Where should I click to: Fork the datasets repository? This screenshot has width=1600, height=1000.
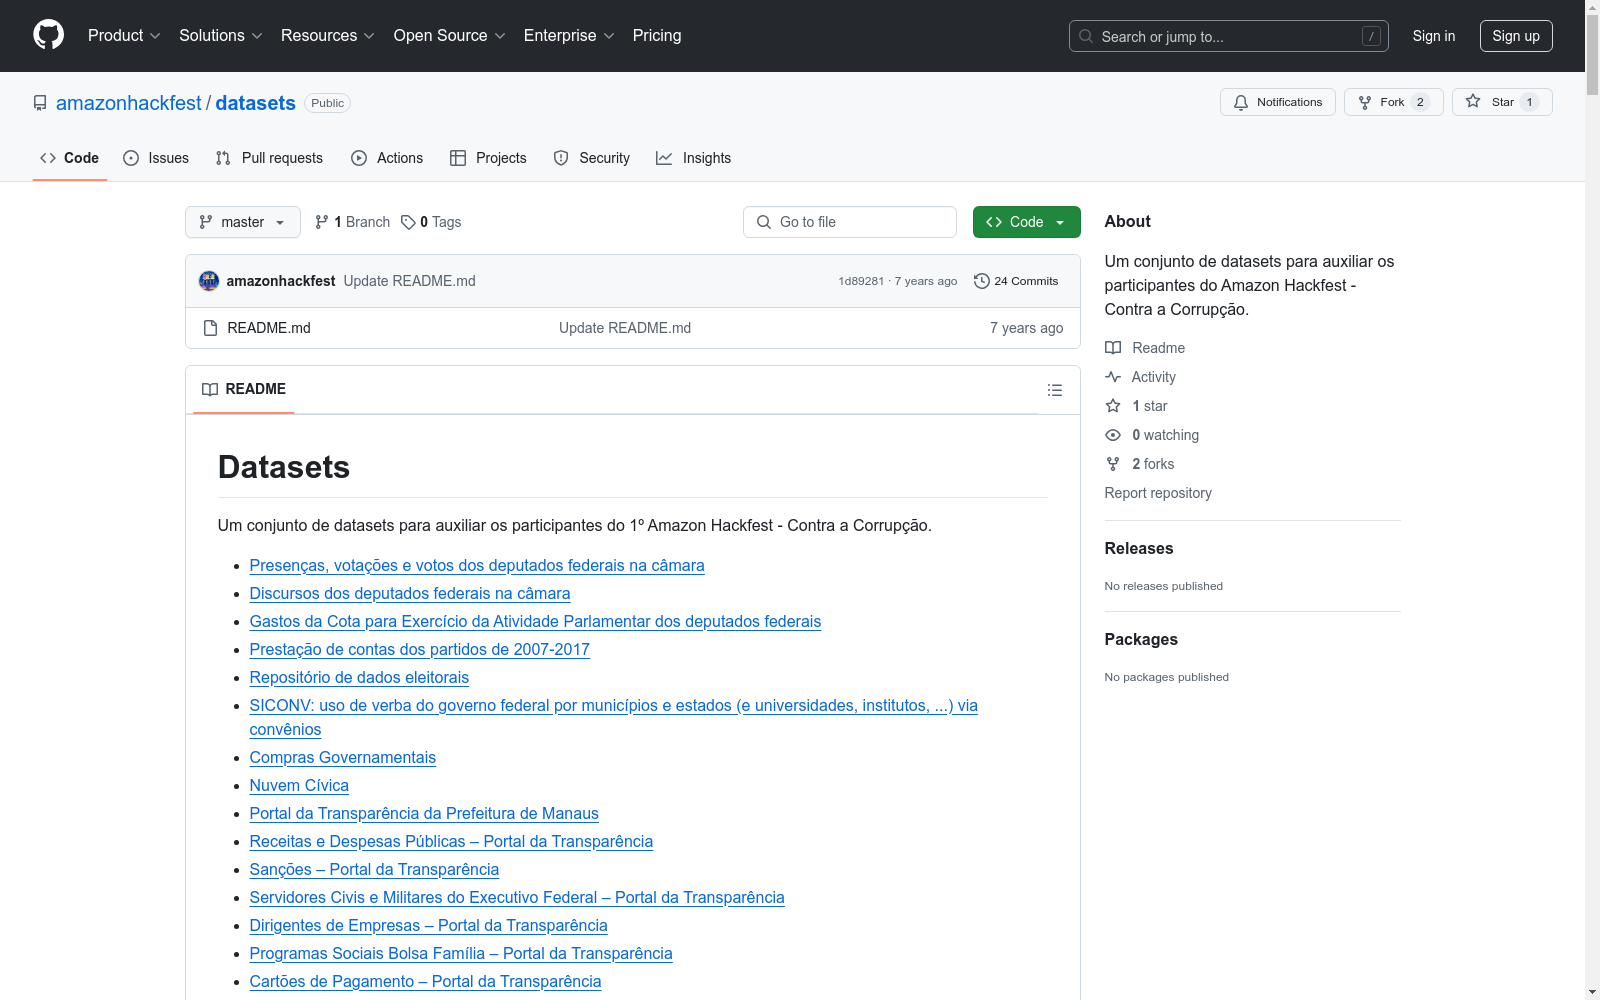pos(1394,102)
